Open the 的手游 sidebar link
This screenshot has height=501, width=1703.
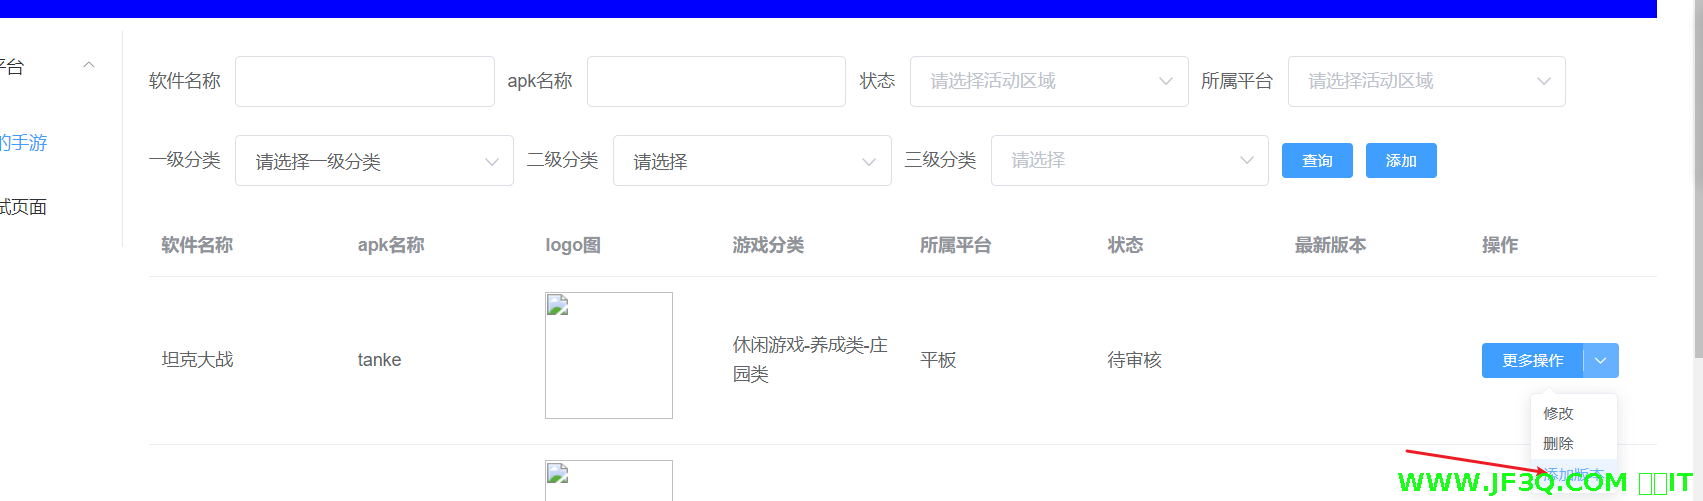tap(24, 143)
